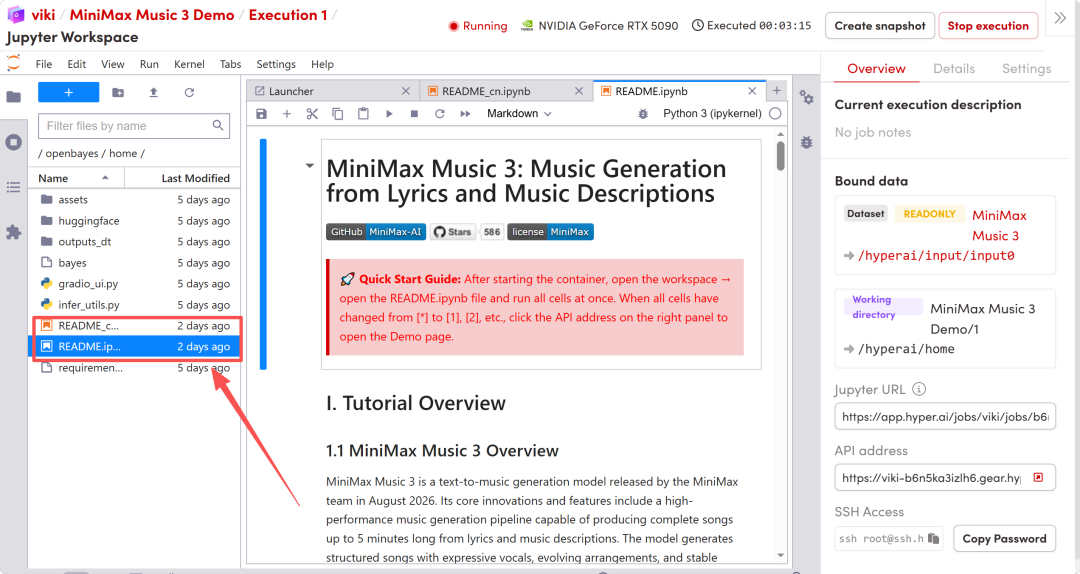Image resolution: width=1080 pixels, height=574 pixels.
Task: Open the Settings menu
Action: (x=276, y=64)
